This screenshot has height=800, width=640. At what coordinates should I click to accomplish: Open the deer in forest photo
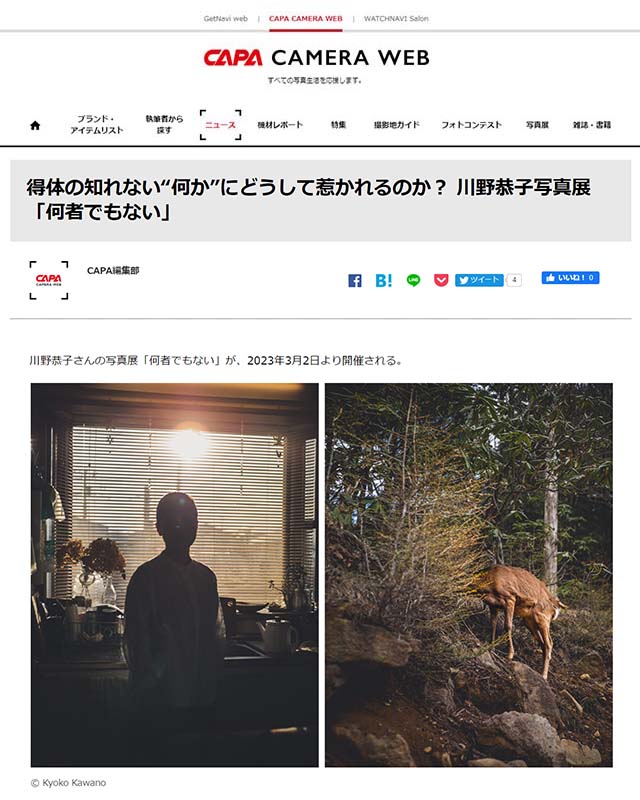click(469, 575)
